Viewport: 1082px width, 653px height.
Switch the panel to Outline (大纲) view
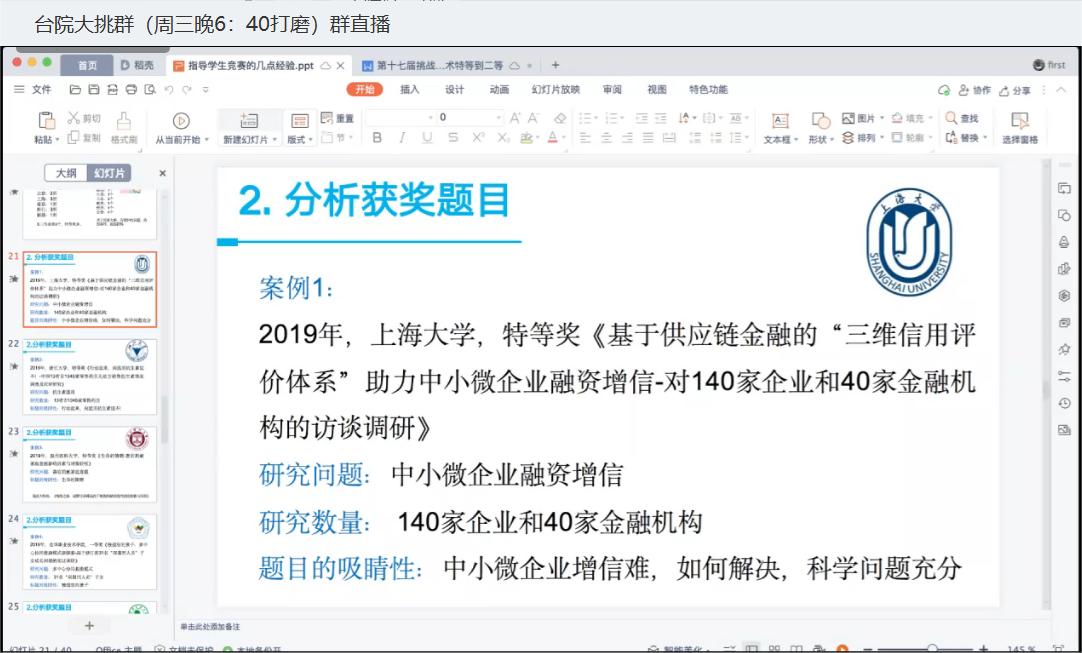(x=66, y=173)
